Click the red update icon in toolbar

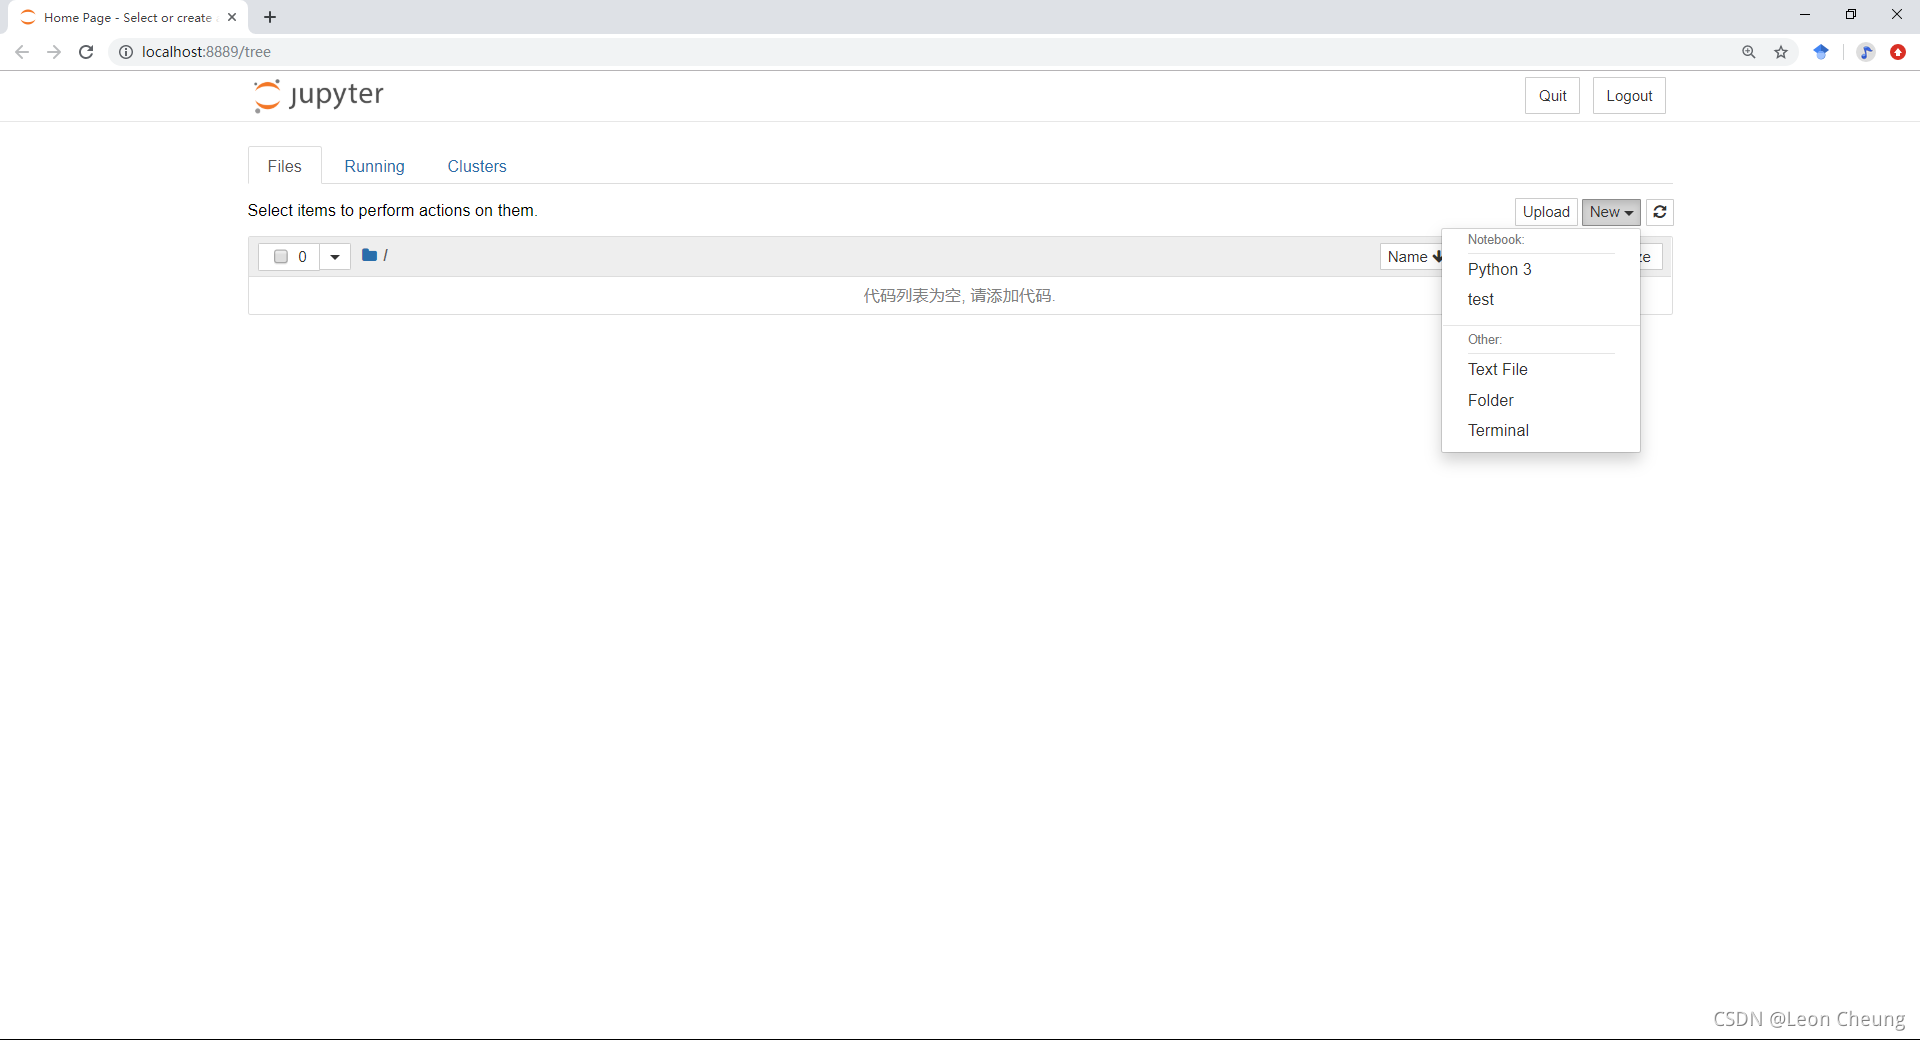point(1898,52)
